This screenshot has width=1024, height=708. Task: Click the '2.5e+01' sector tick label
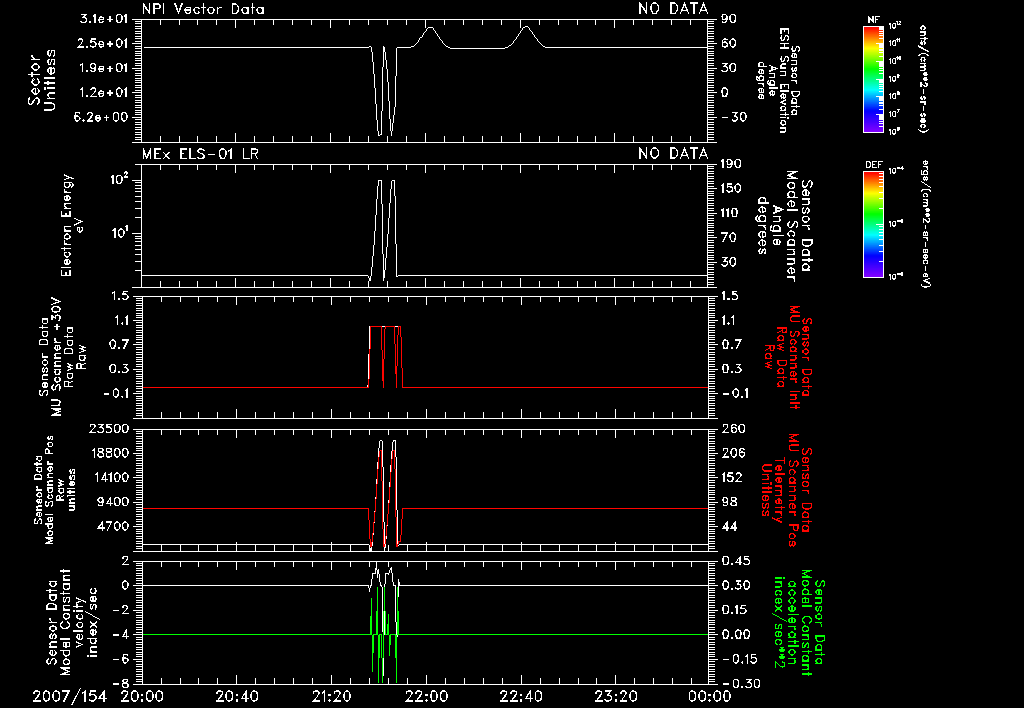103,44
